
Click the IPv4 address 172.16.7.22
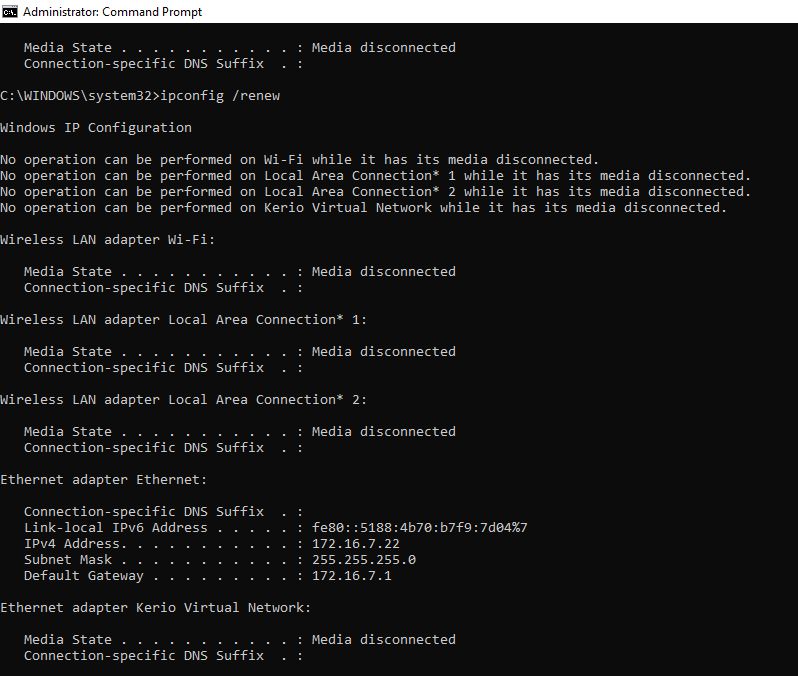click(x=356, y=544)
